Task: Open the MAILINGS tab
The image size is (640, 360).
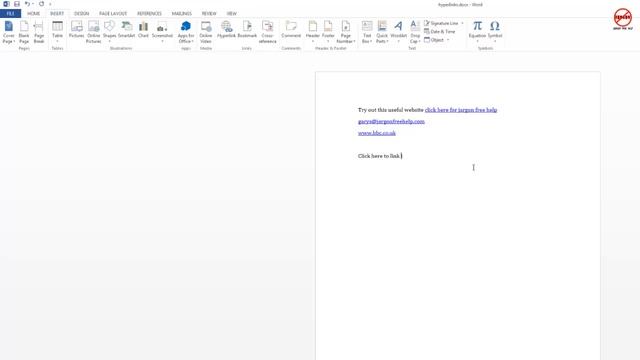Action: pyautogui.click(x=182, y=13)
